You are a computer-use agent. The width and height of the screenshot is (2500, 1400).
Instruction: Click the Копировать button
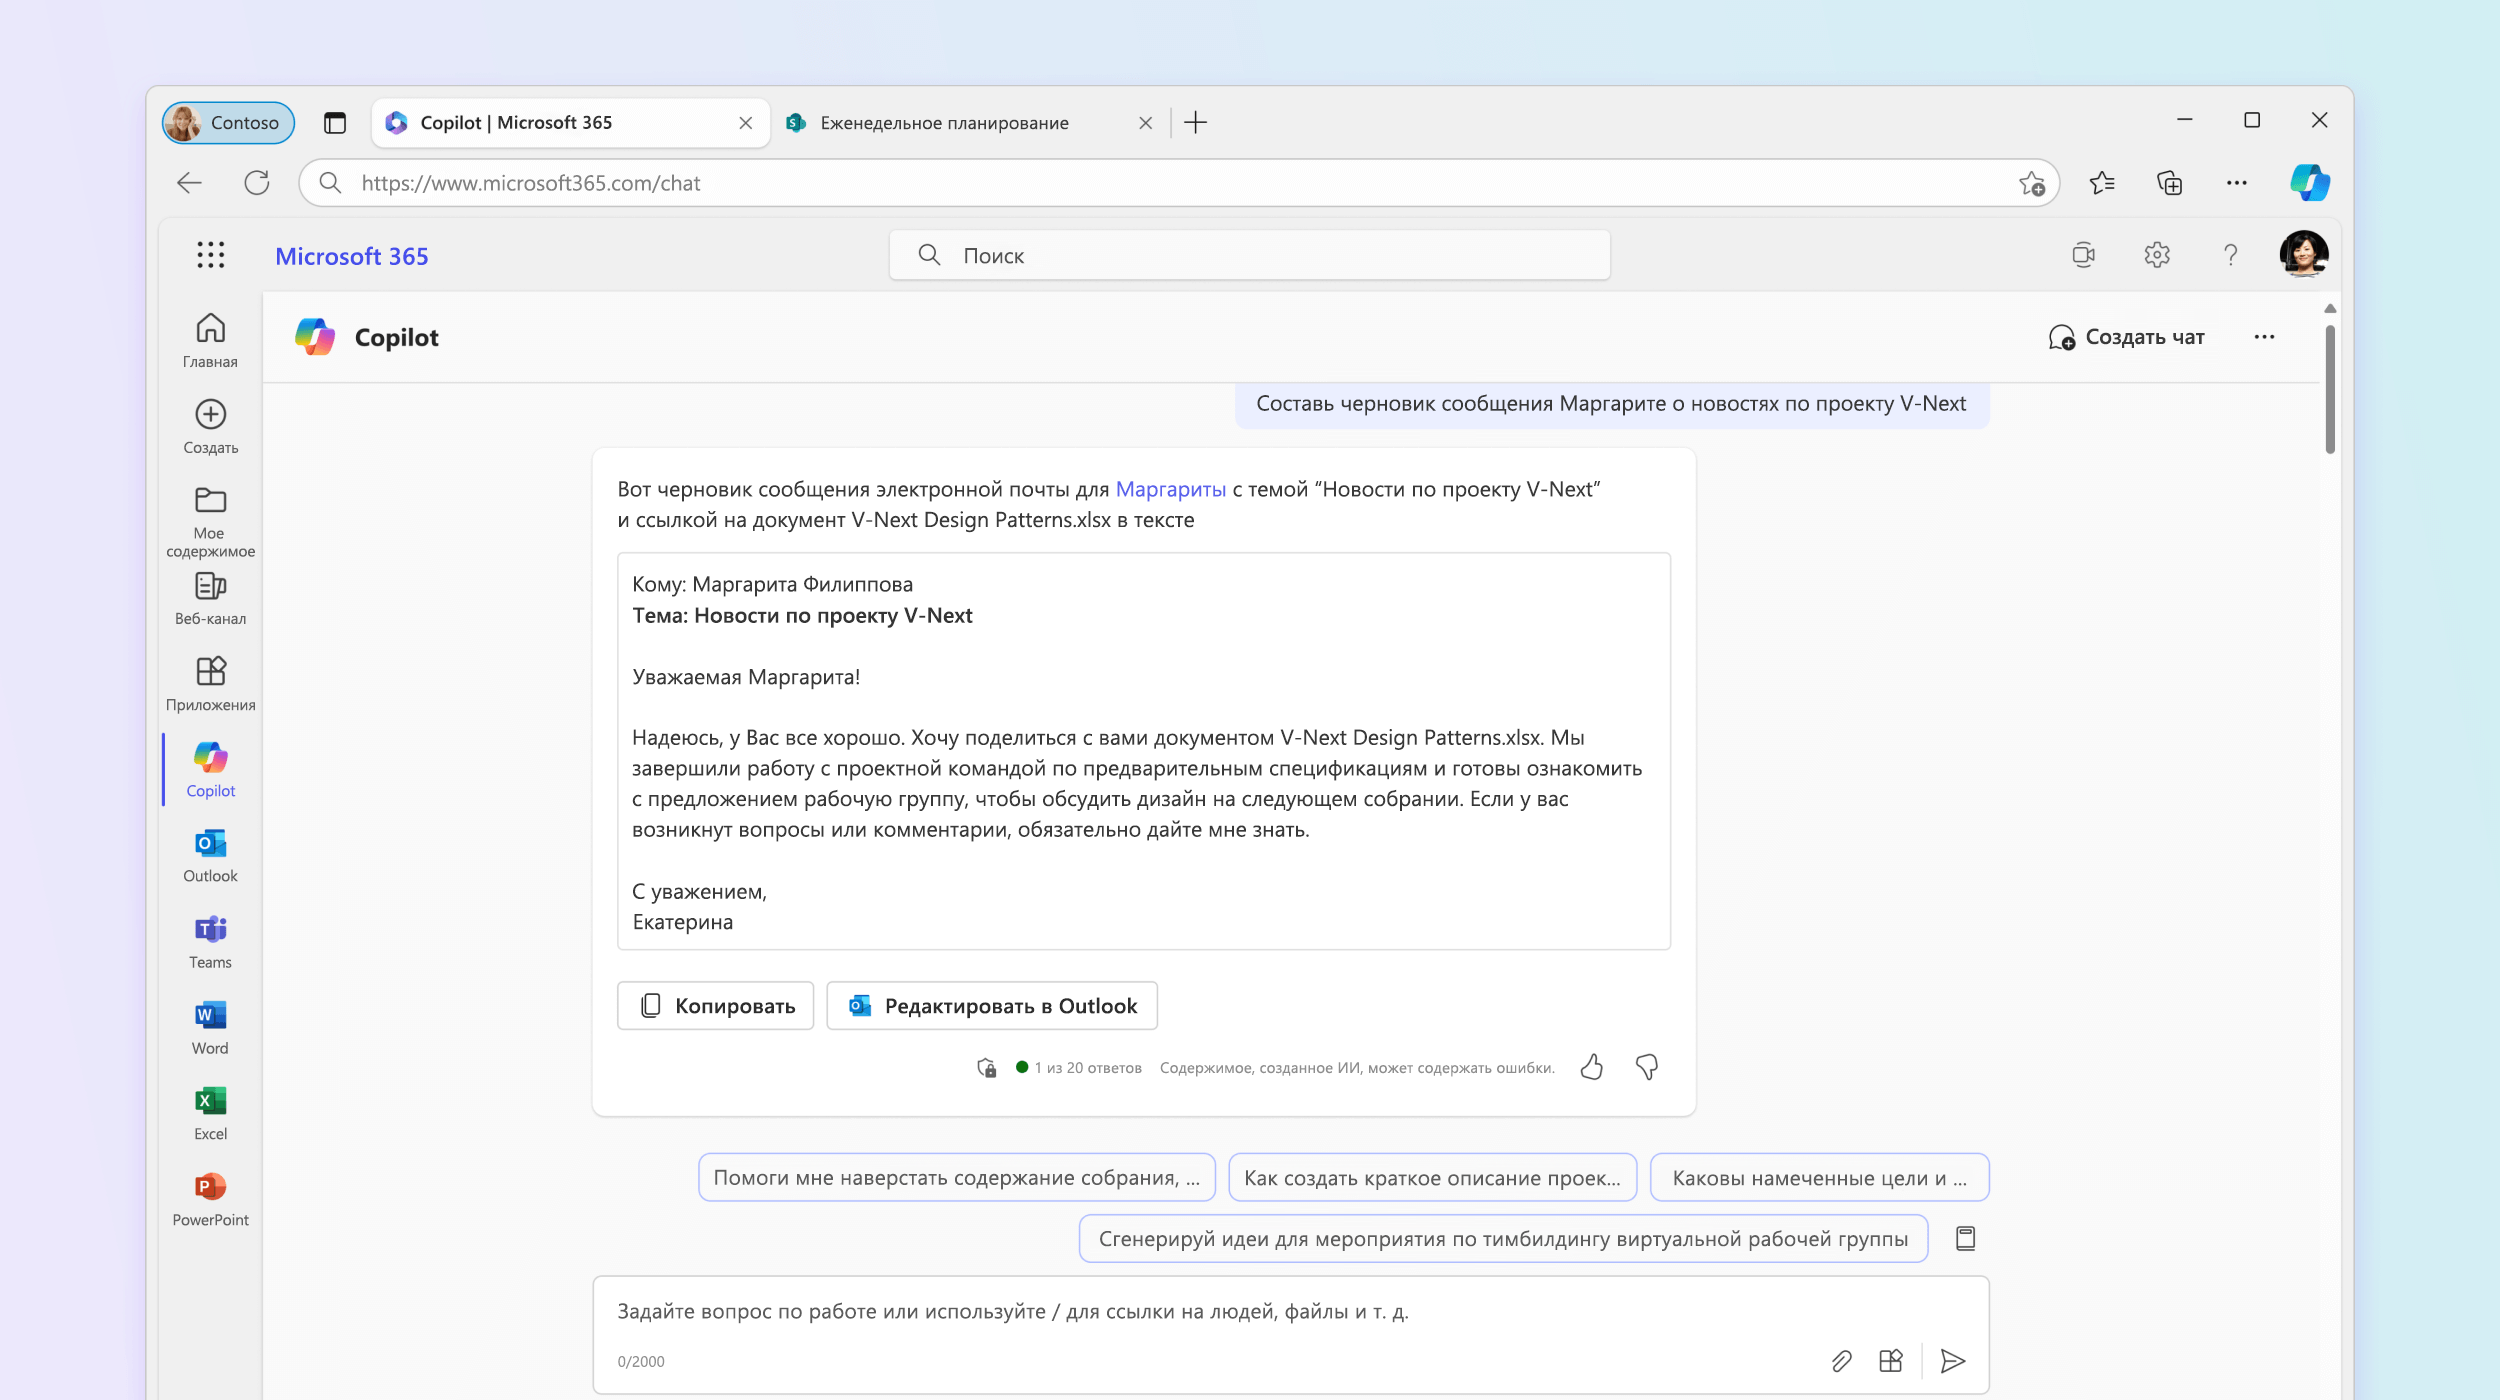(x=714, y=1005)
